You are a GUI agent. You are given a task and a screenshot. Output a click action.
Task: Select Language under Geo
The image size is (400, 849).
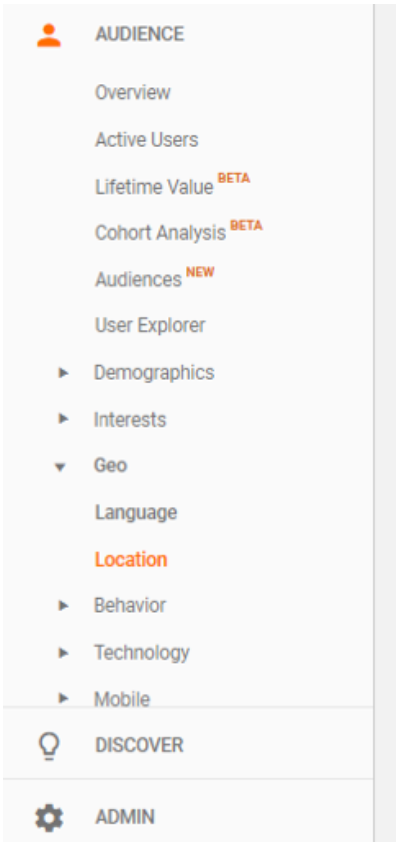click(x=136, y=512)
